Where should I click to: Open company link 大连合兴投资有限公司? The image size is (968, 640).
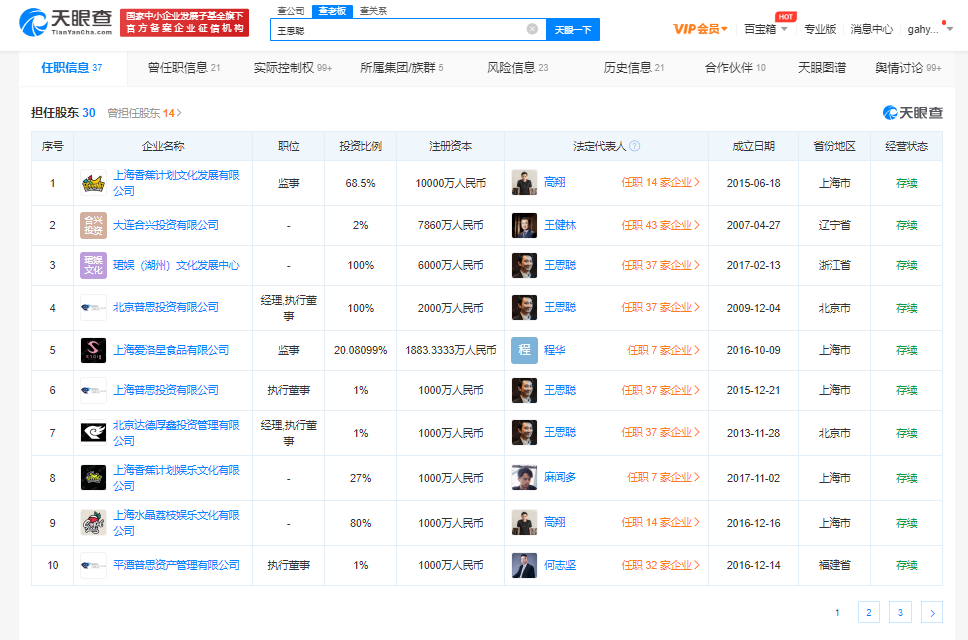tap(165, 225)
